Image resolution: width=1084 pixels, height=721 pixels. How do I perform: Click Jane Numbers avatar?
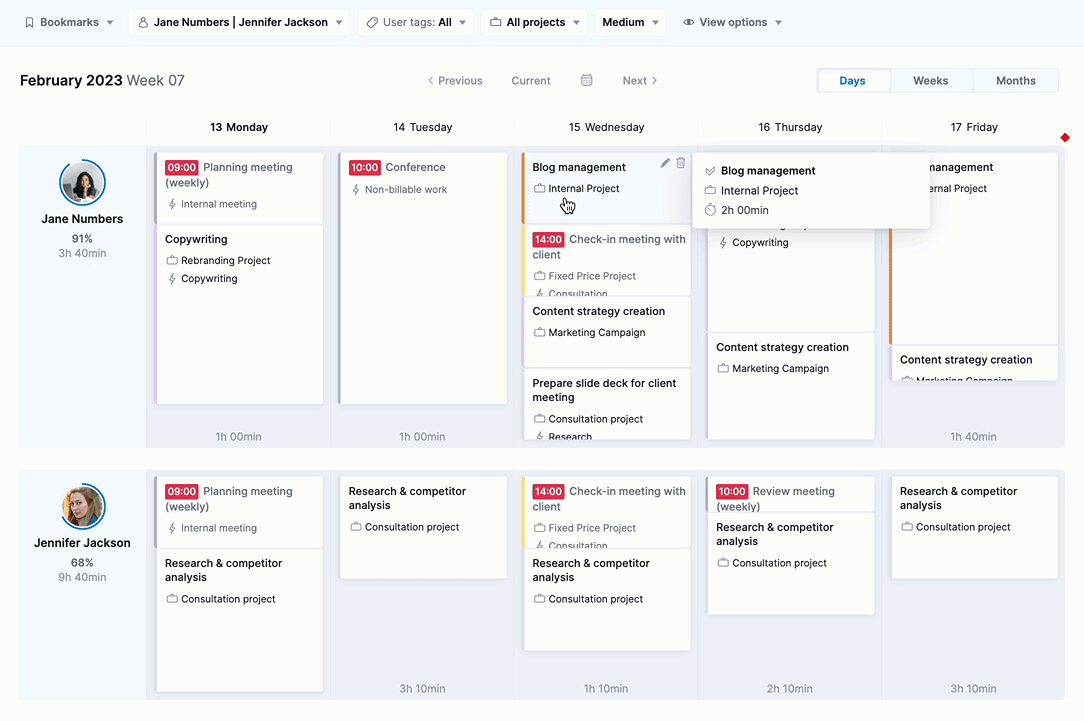pos(82,182)
